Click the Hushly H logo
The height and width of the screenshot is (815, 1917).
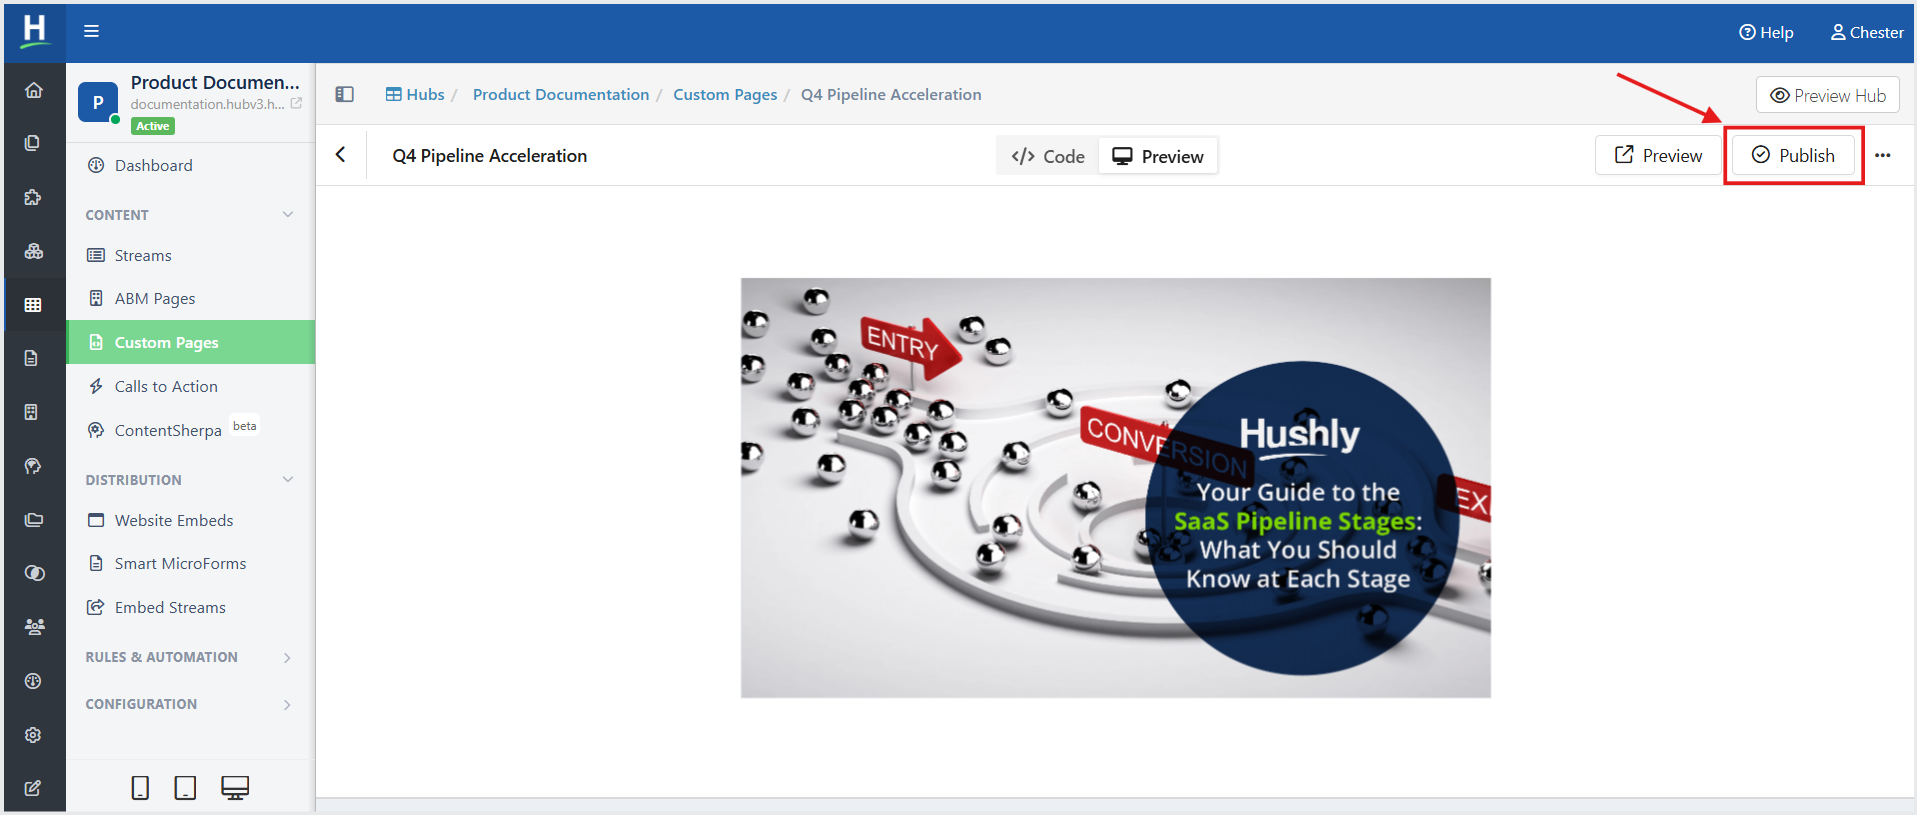35,31
